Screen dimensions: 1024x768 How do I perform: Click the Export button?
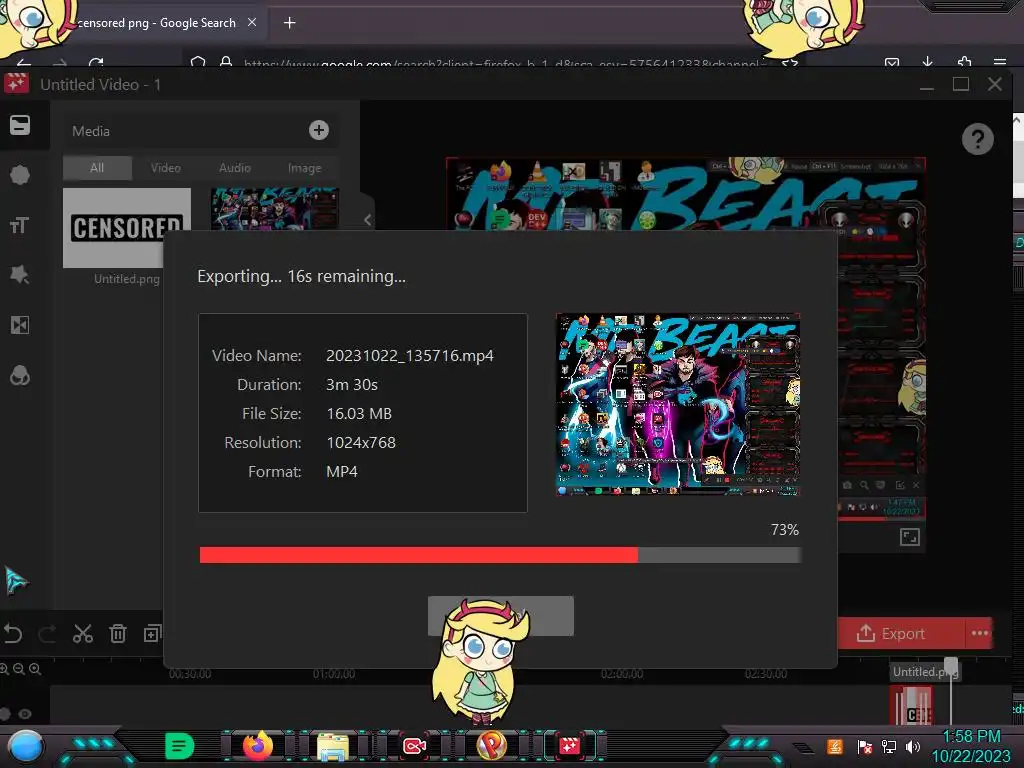pos(901,633)
